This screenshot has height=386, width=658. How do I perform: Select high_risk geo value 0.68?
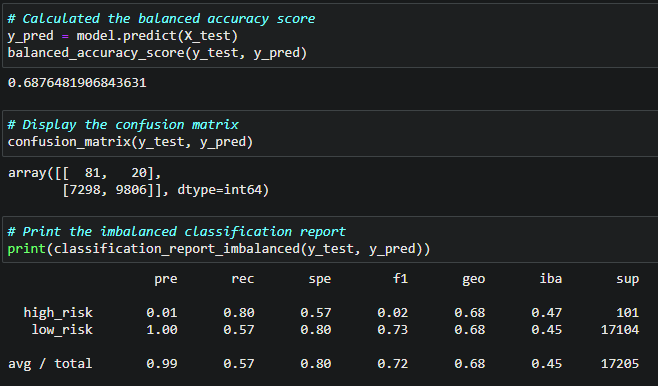coord(470,313)
